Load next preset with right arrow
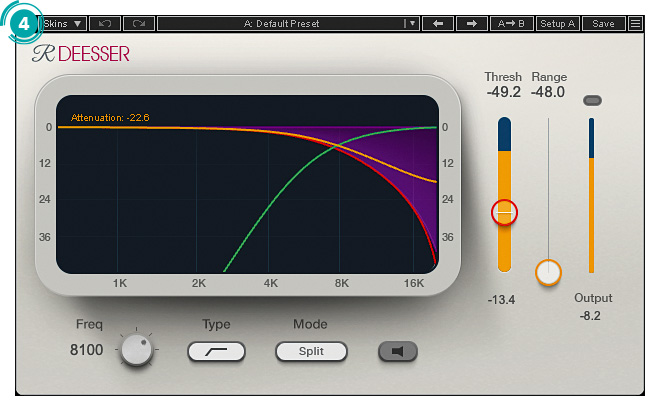 point(471,24)
